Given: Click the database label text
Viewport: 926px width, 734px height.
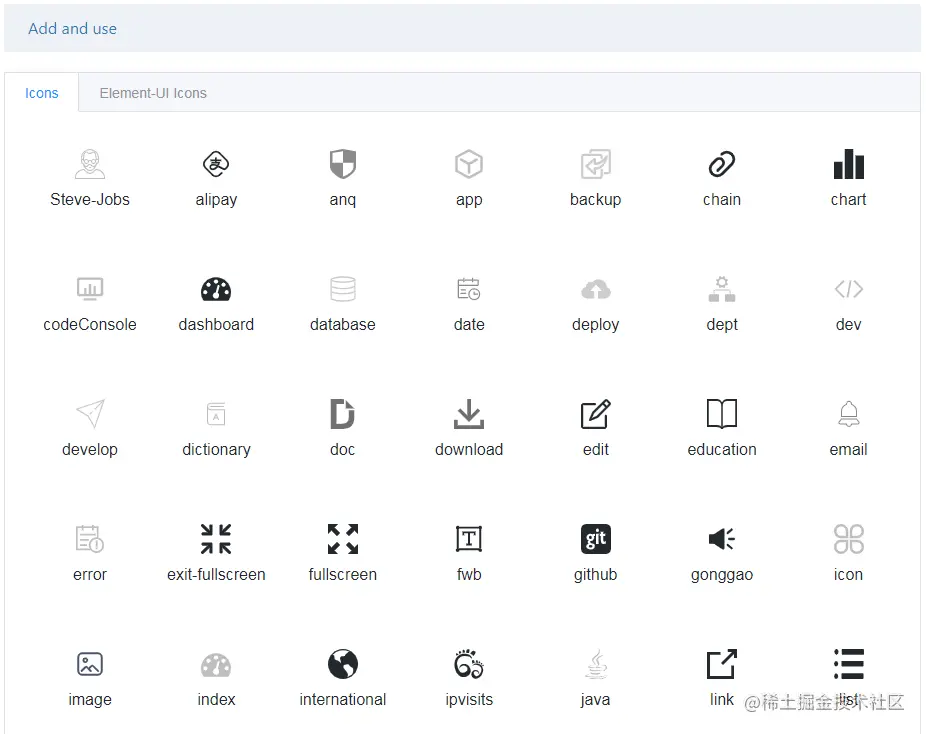Looking at the screenshot, I should pos(343,324).
